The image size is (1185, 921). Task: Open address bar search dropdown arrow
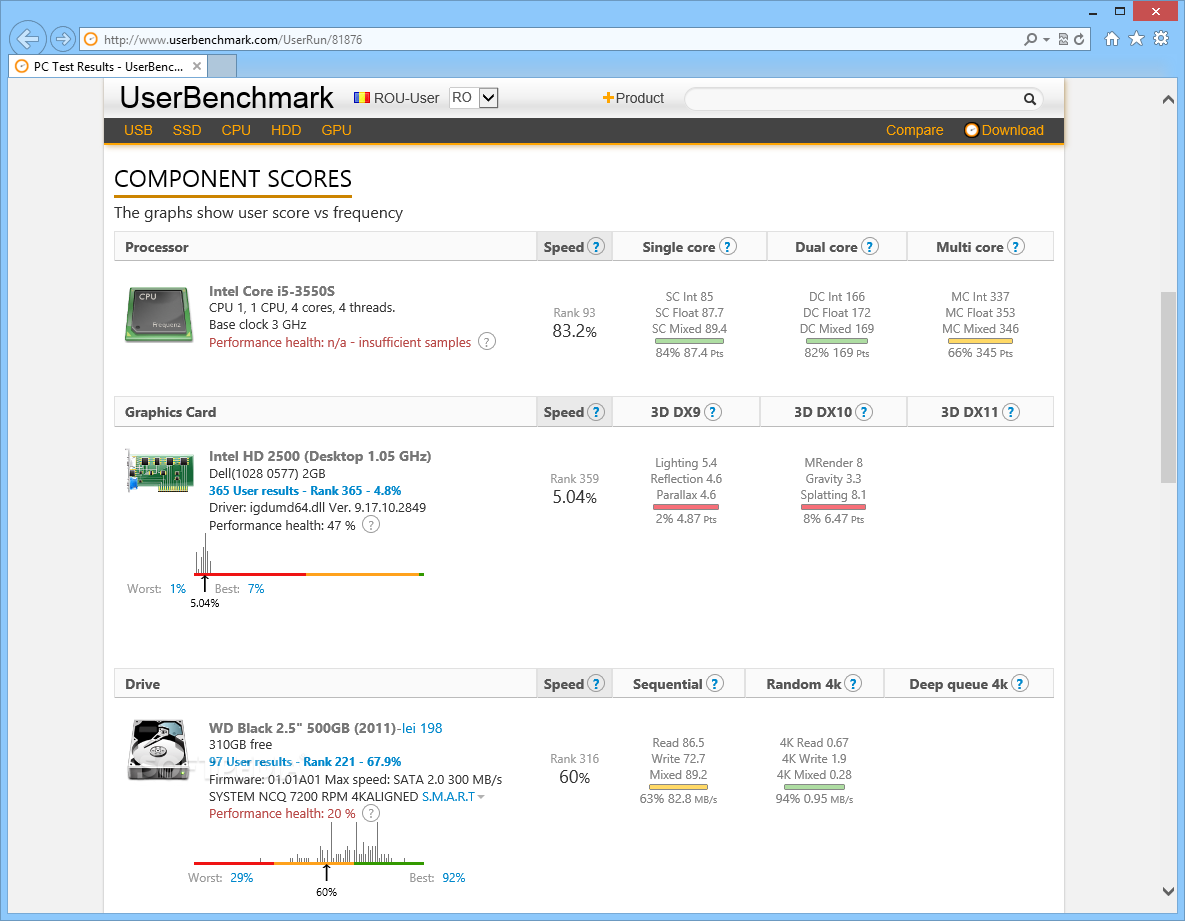(x=1046, y=39)
